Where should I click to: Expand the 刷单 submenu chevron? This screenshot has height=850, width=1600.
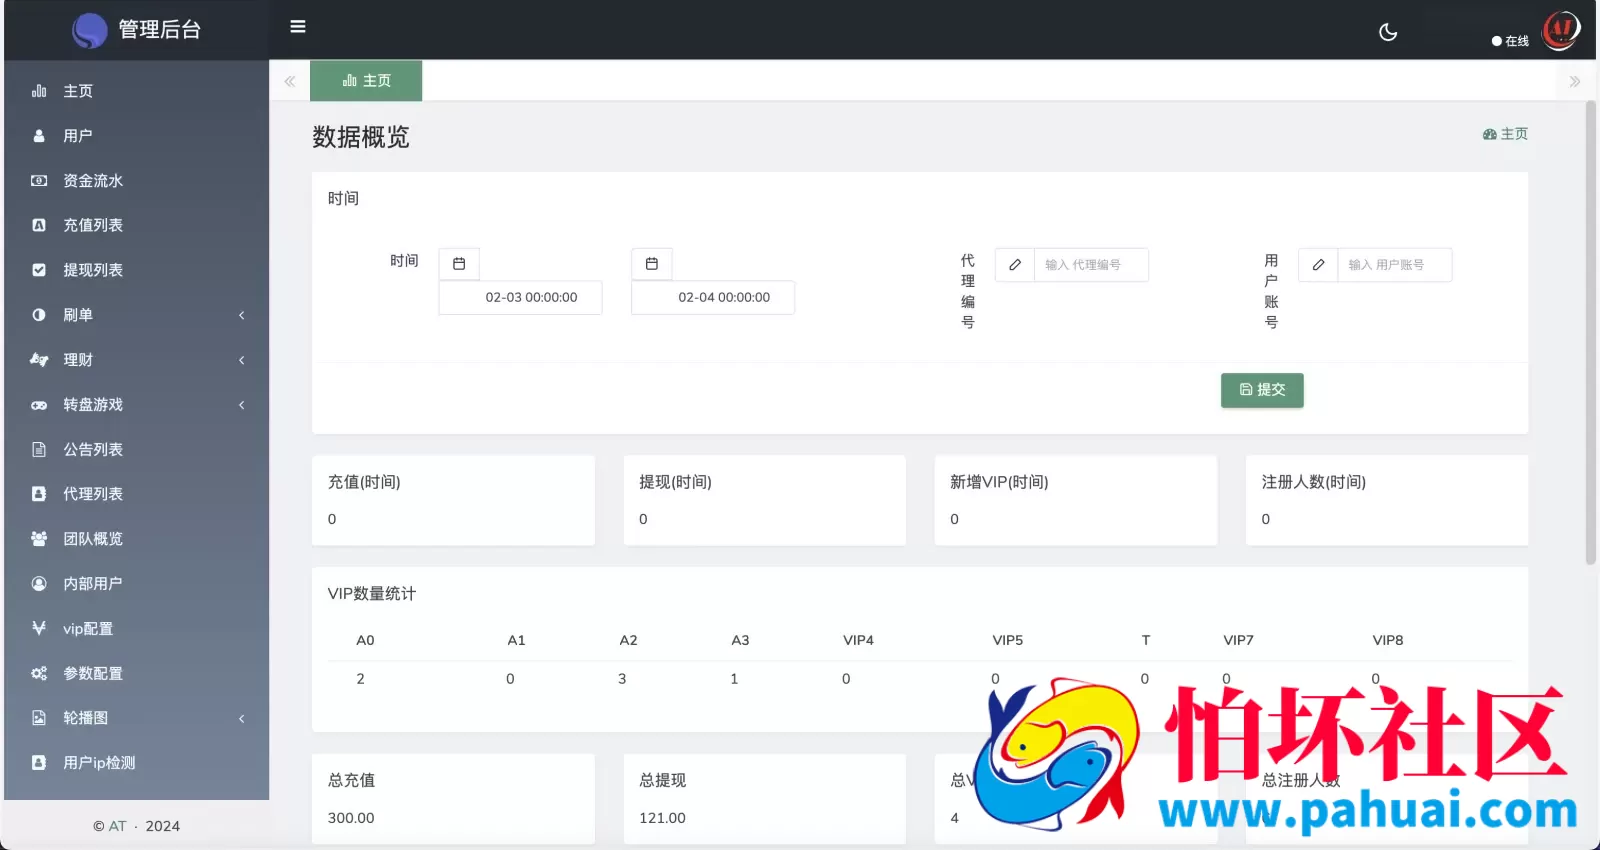(x=242, y=315)
